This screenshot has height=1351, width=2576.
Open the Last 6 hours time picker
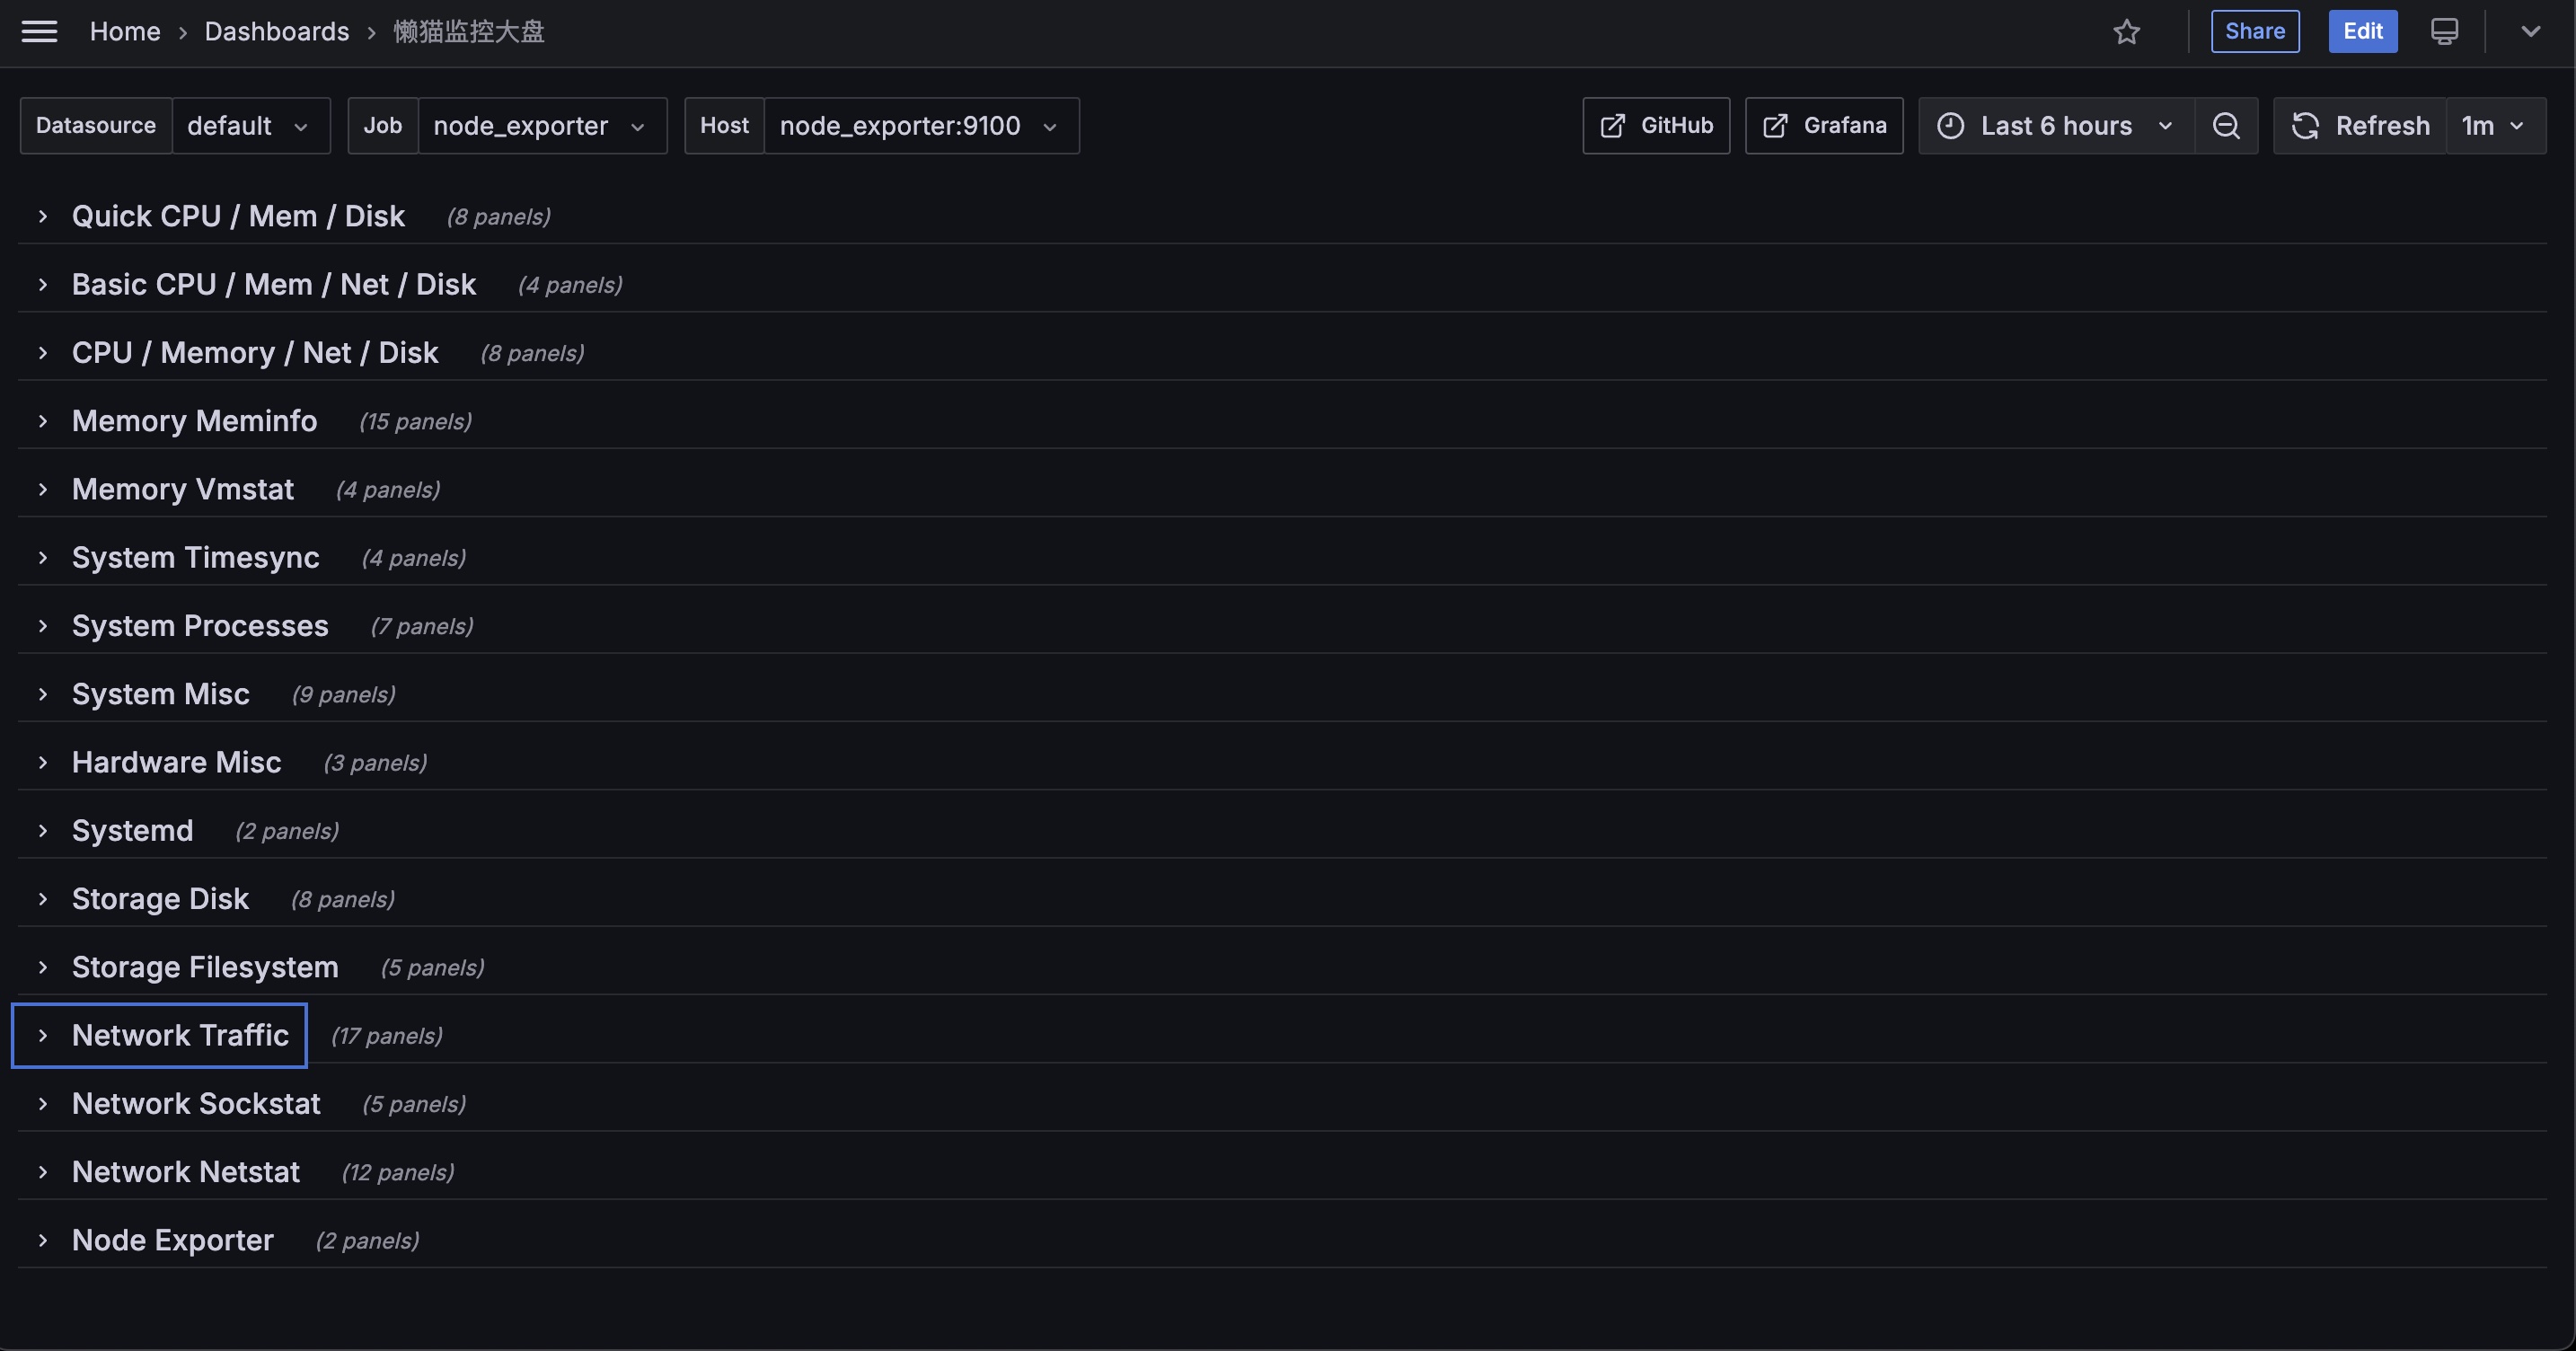2056,126
